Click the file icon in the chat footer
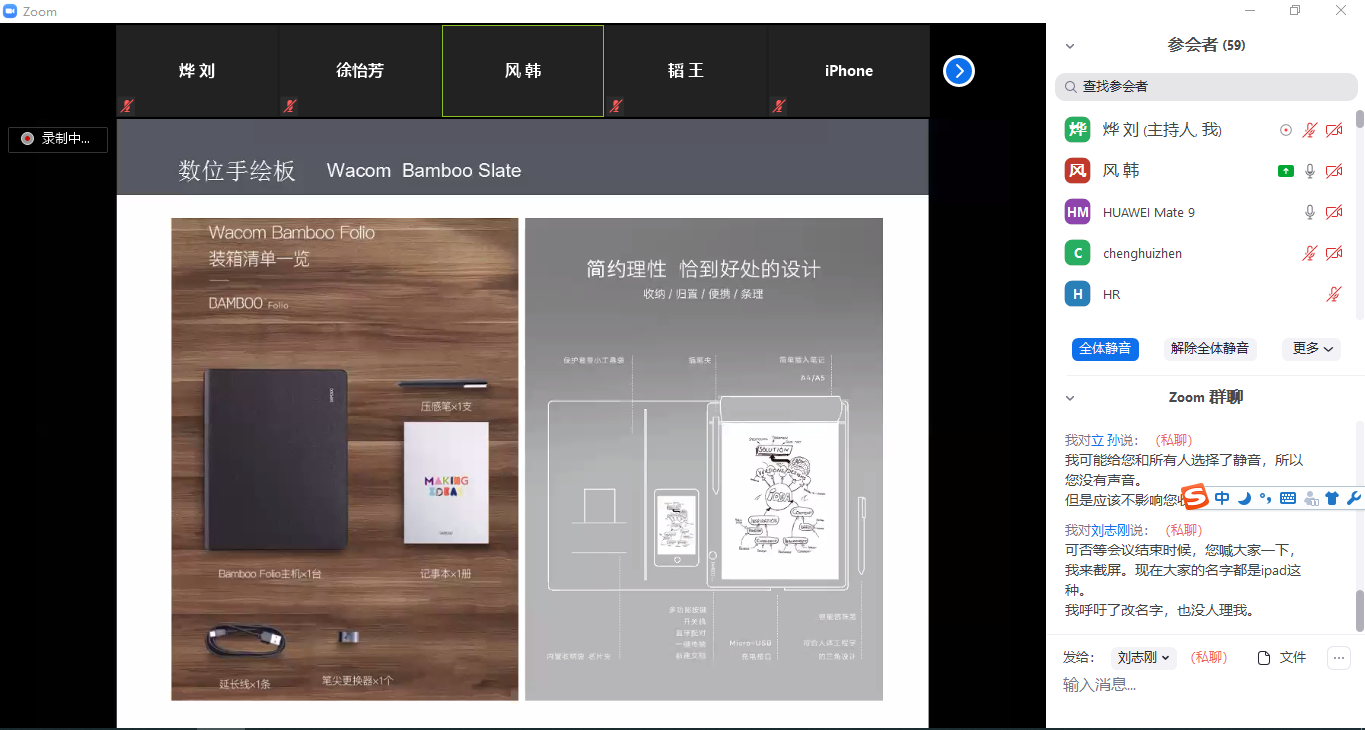The image size is (1365, 730). tap(1264, 657)
